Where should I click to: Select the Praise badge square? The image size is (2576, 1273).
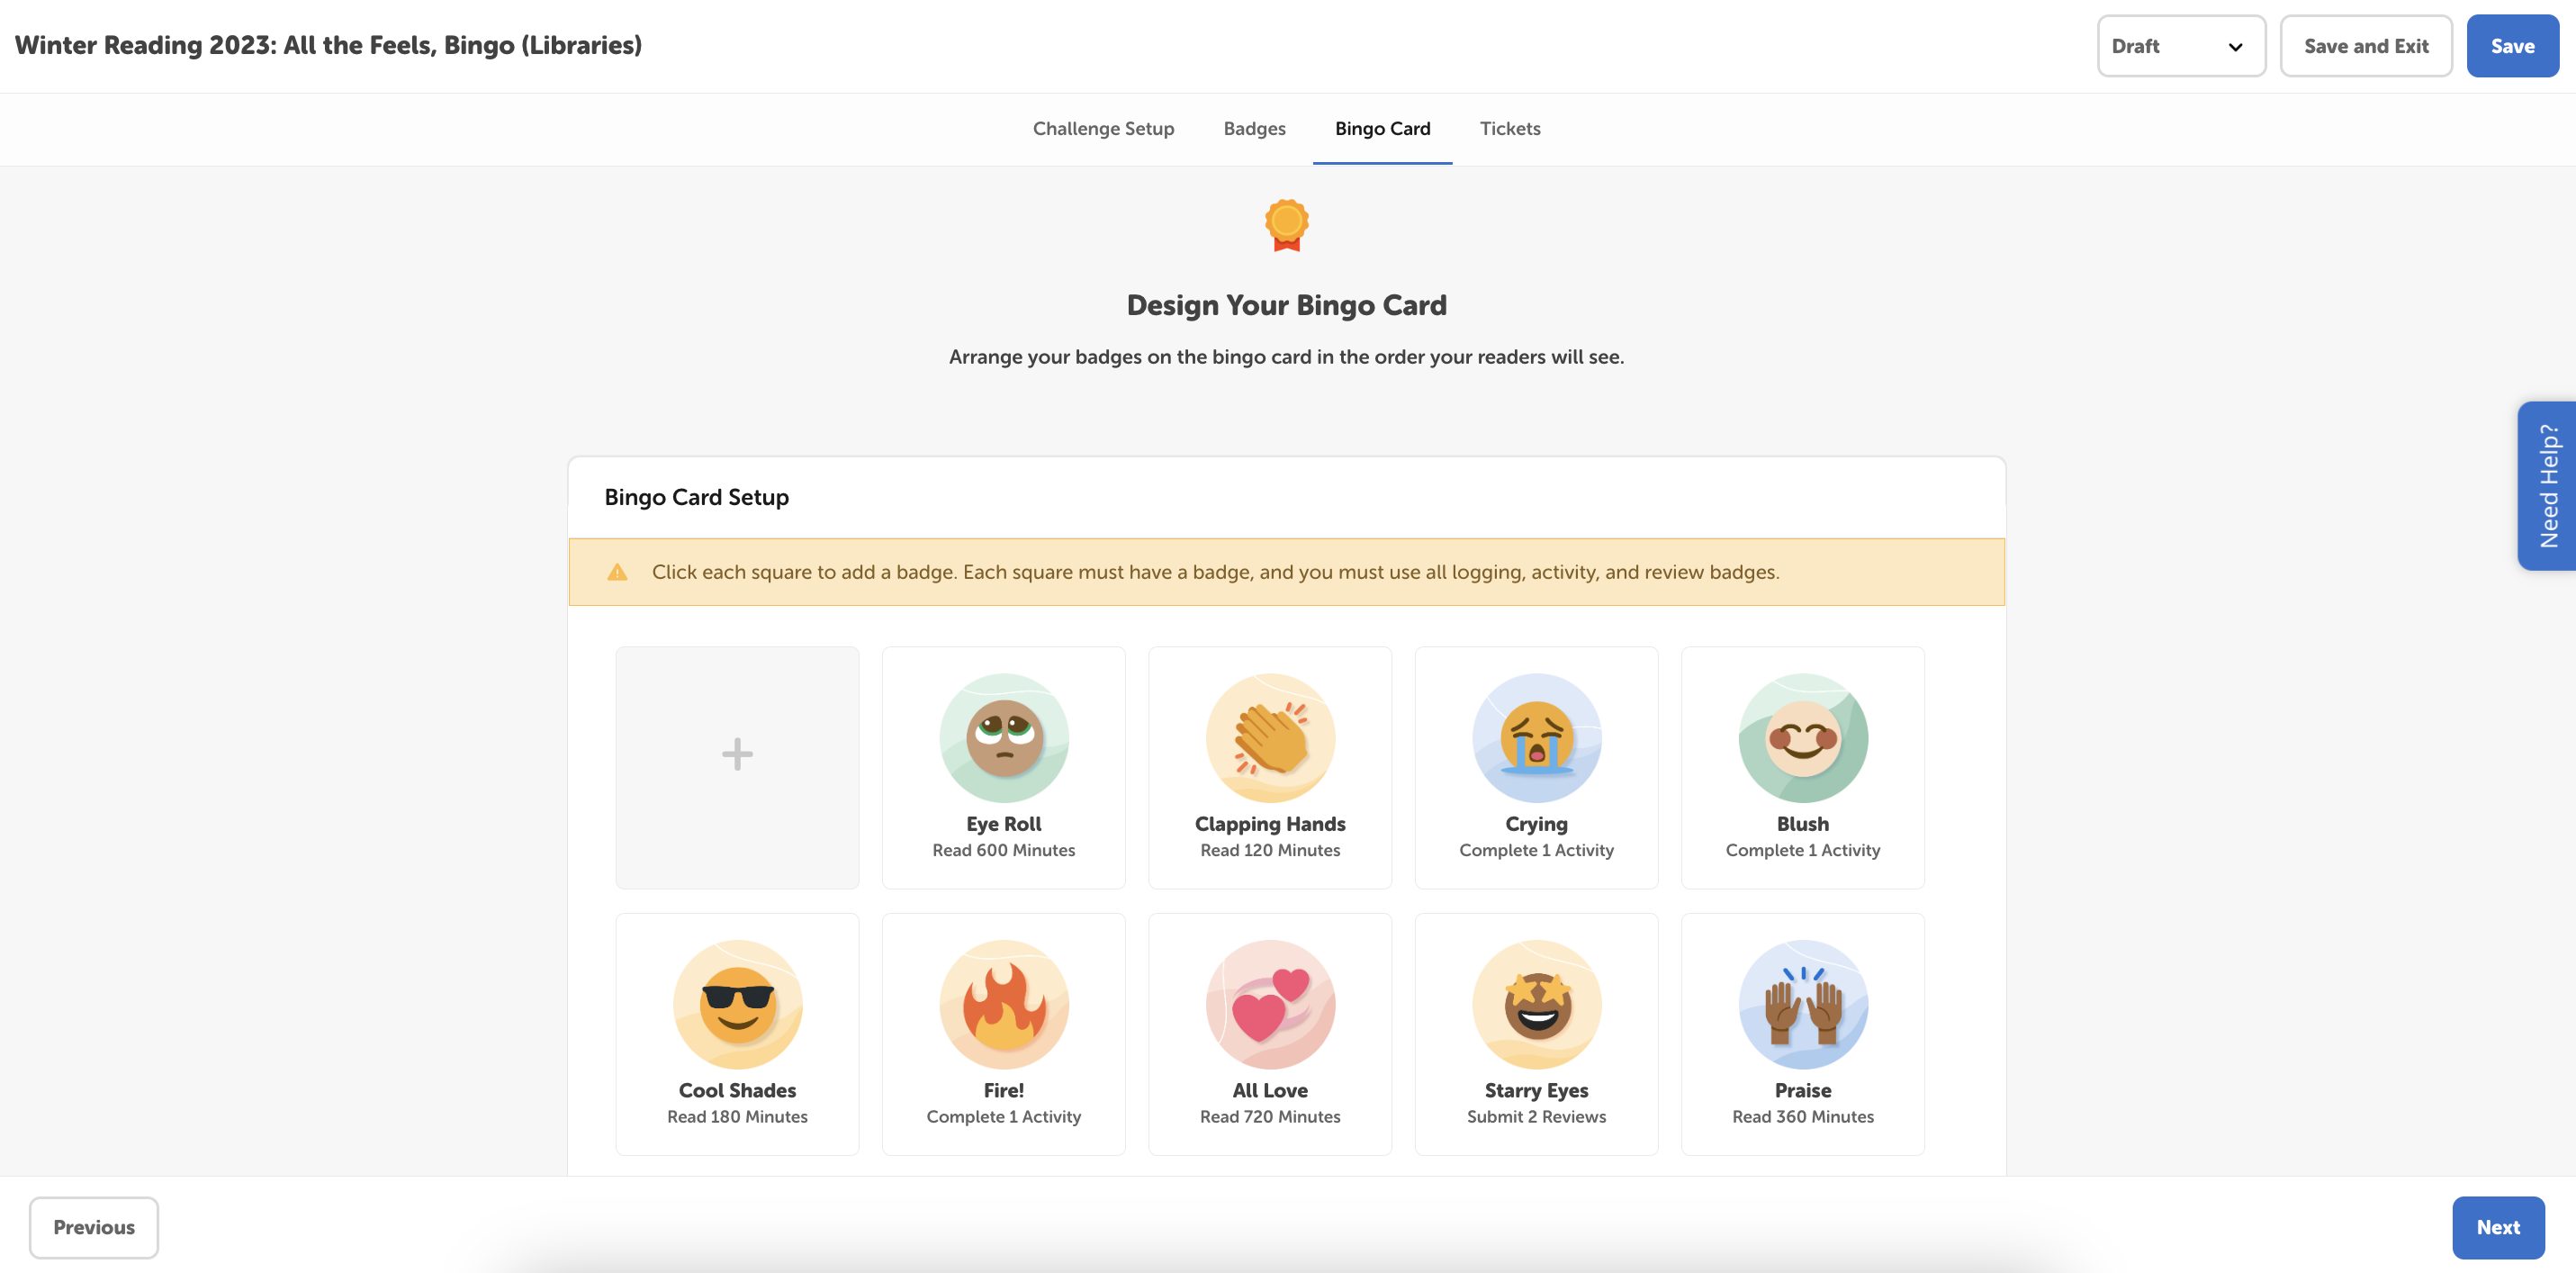point(1802,1034)
